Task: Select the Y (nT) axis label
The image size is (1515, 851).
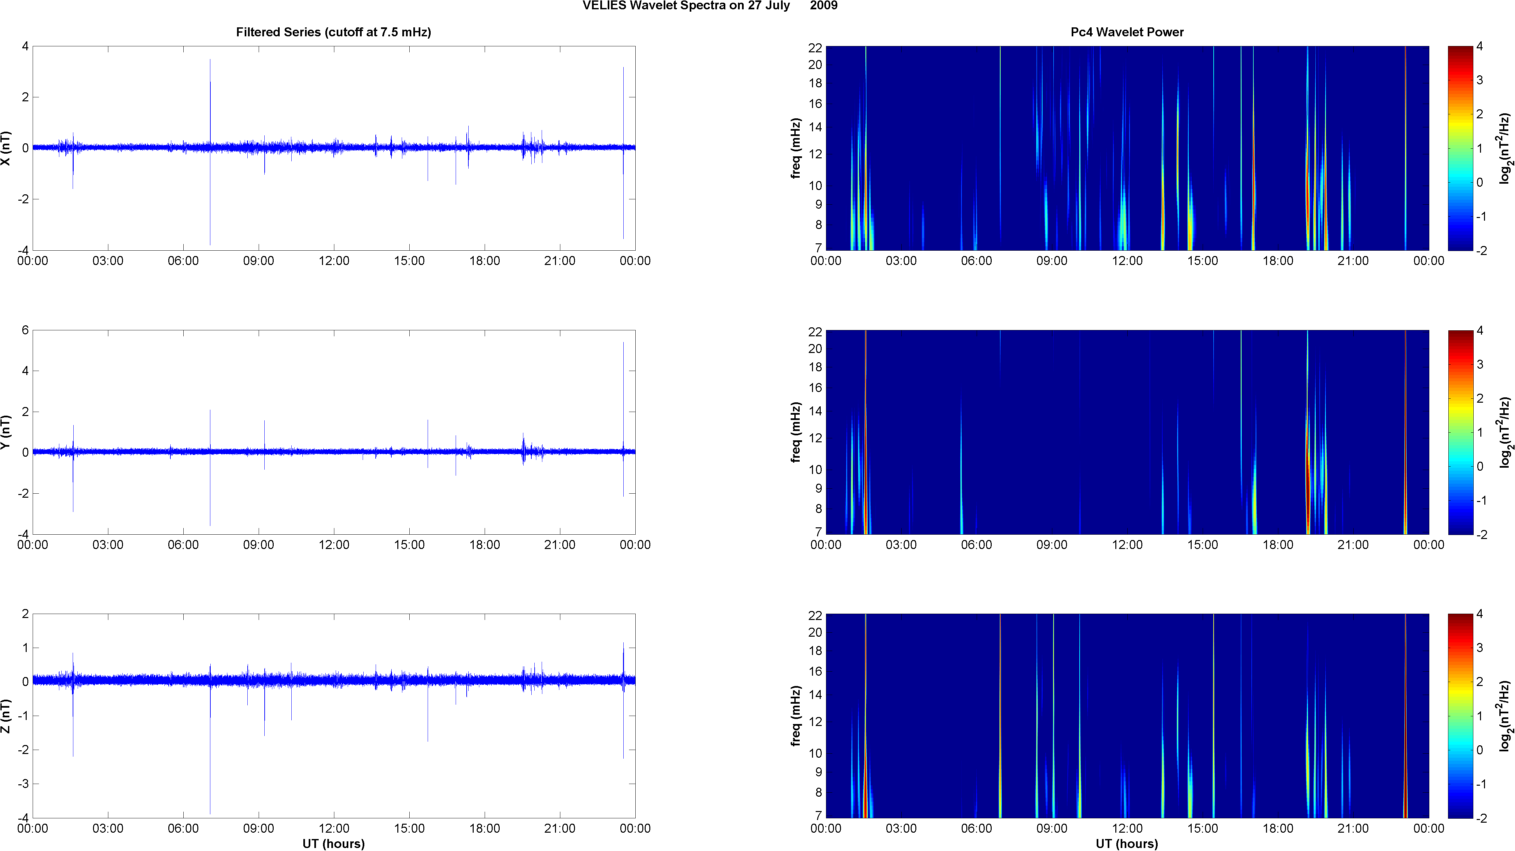Action: [x=7, y=432]
